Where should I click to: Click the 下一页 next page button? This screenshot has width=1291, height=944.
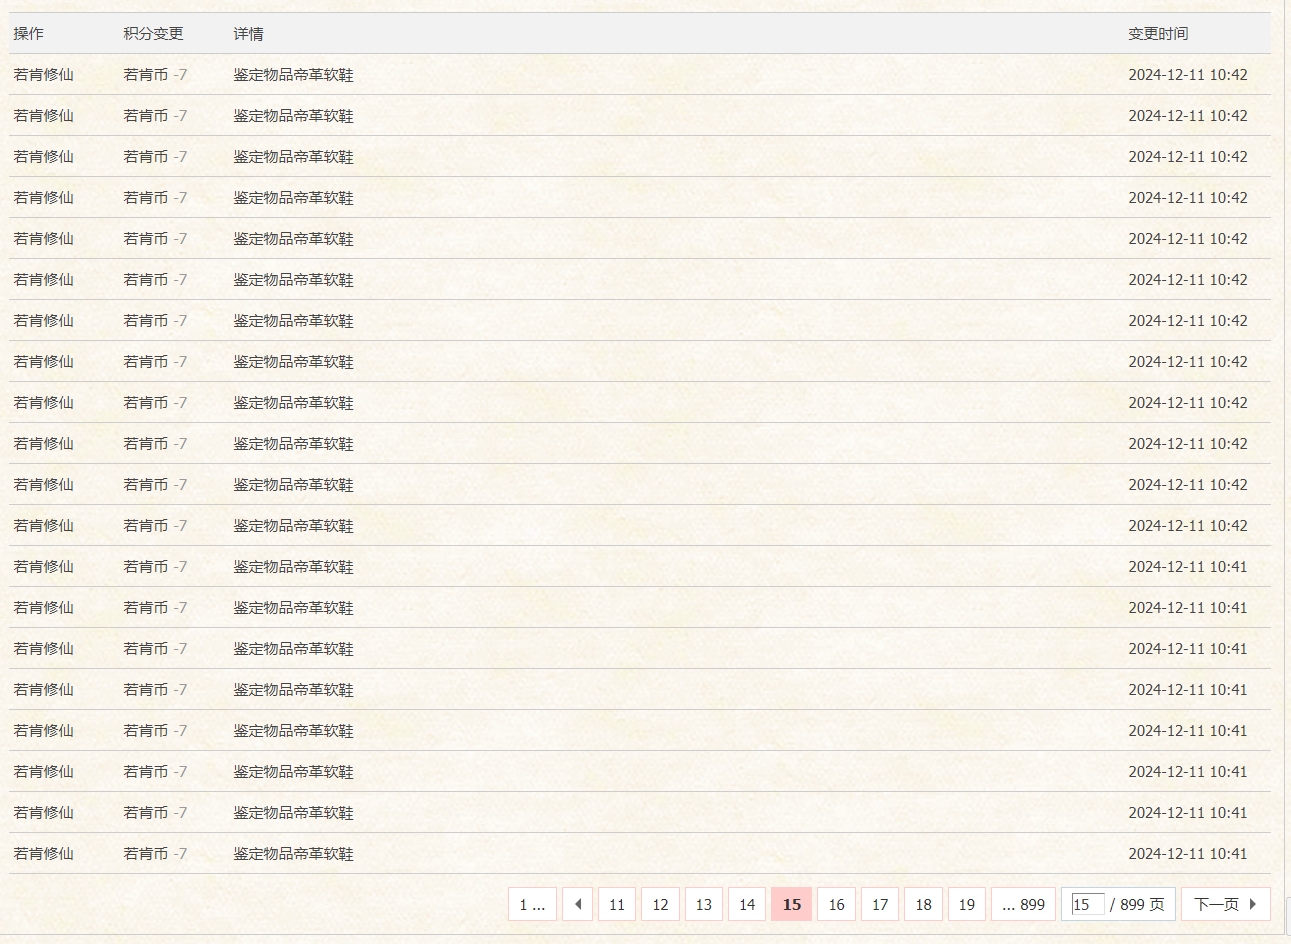point(1226,904)
